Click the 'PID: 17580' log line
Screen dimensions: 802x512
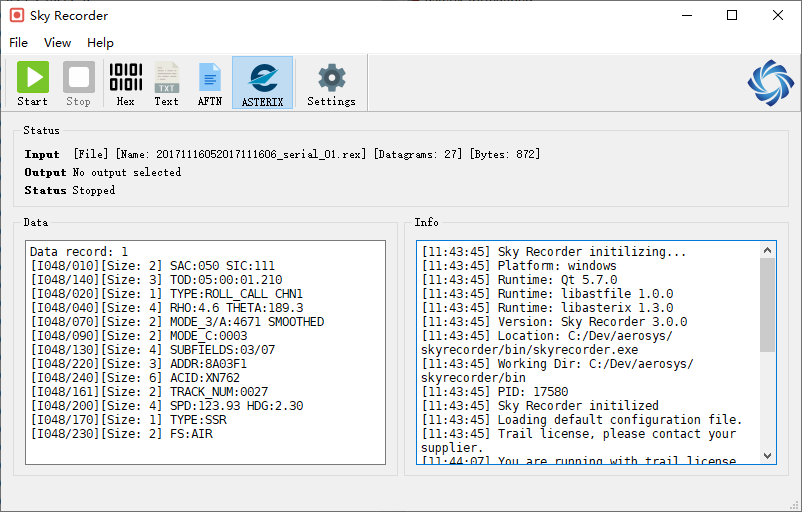495,392
